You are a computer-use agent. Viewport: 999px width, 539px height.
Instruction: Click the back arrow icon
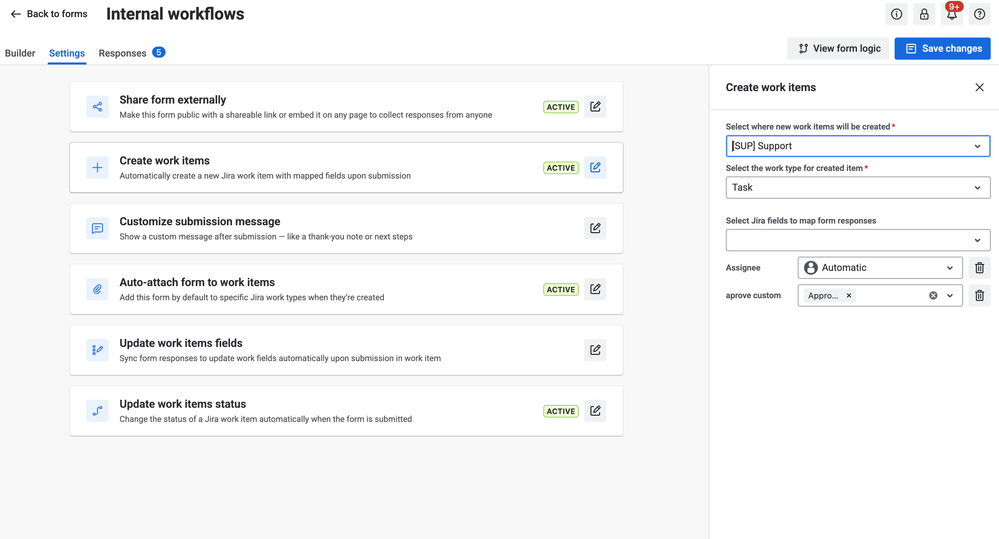16,14
